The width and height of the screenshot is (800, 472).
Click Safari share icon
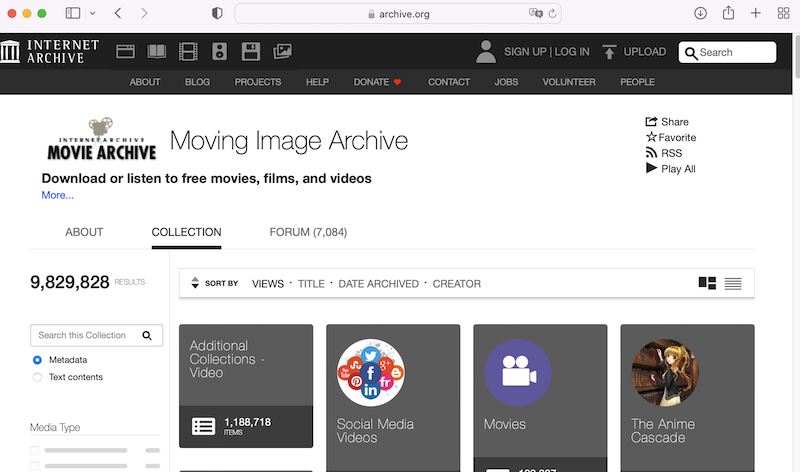click(729, 13)
